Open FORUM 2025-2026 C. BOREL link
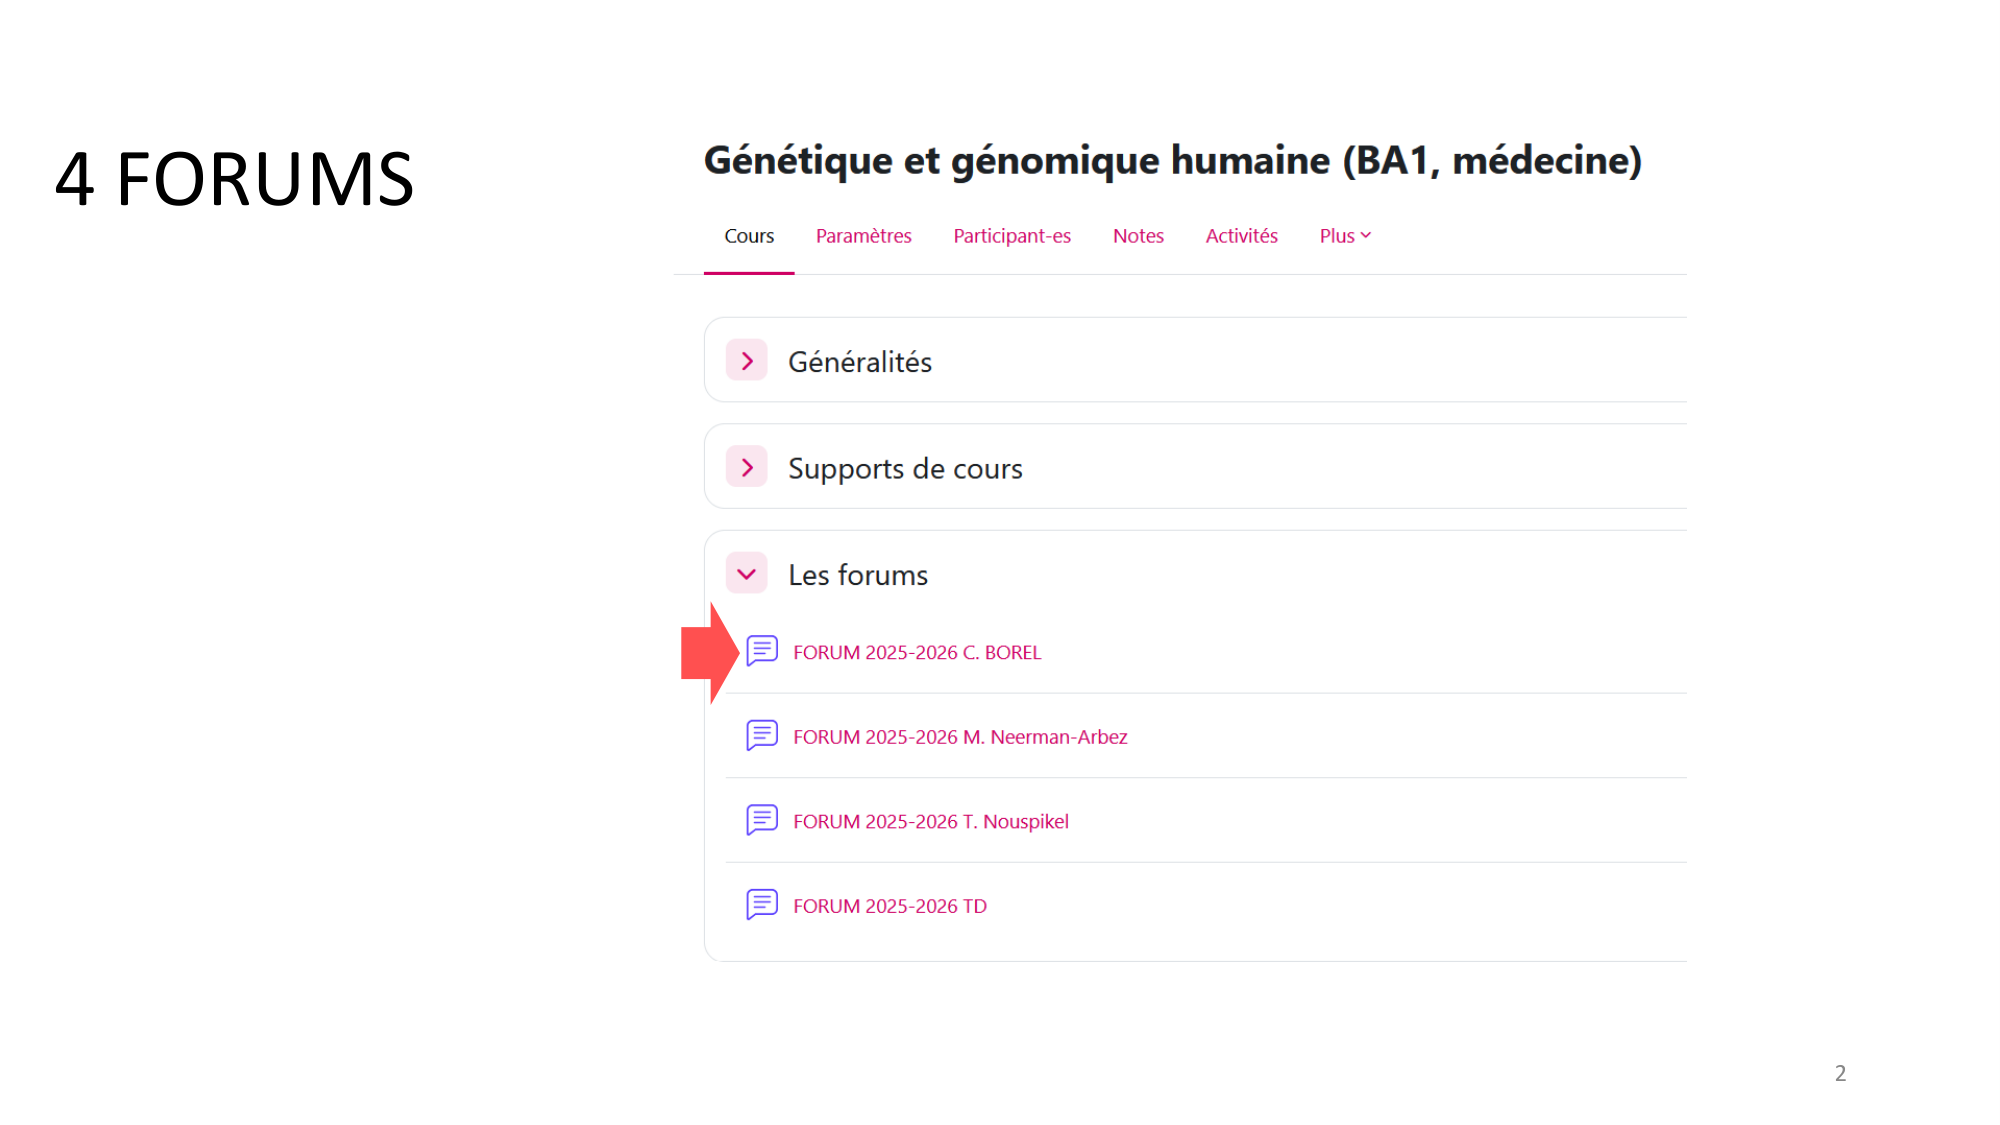The image size is (2000, 1125). tap(917, 653)
